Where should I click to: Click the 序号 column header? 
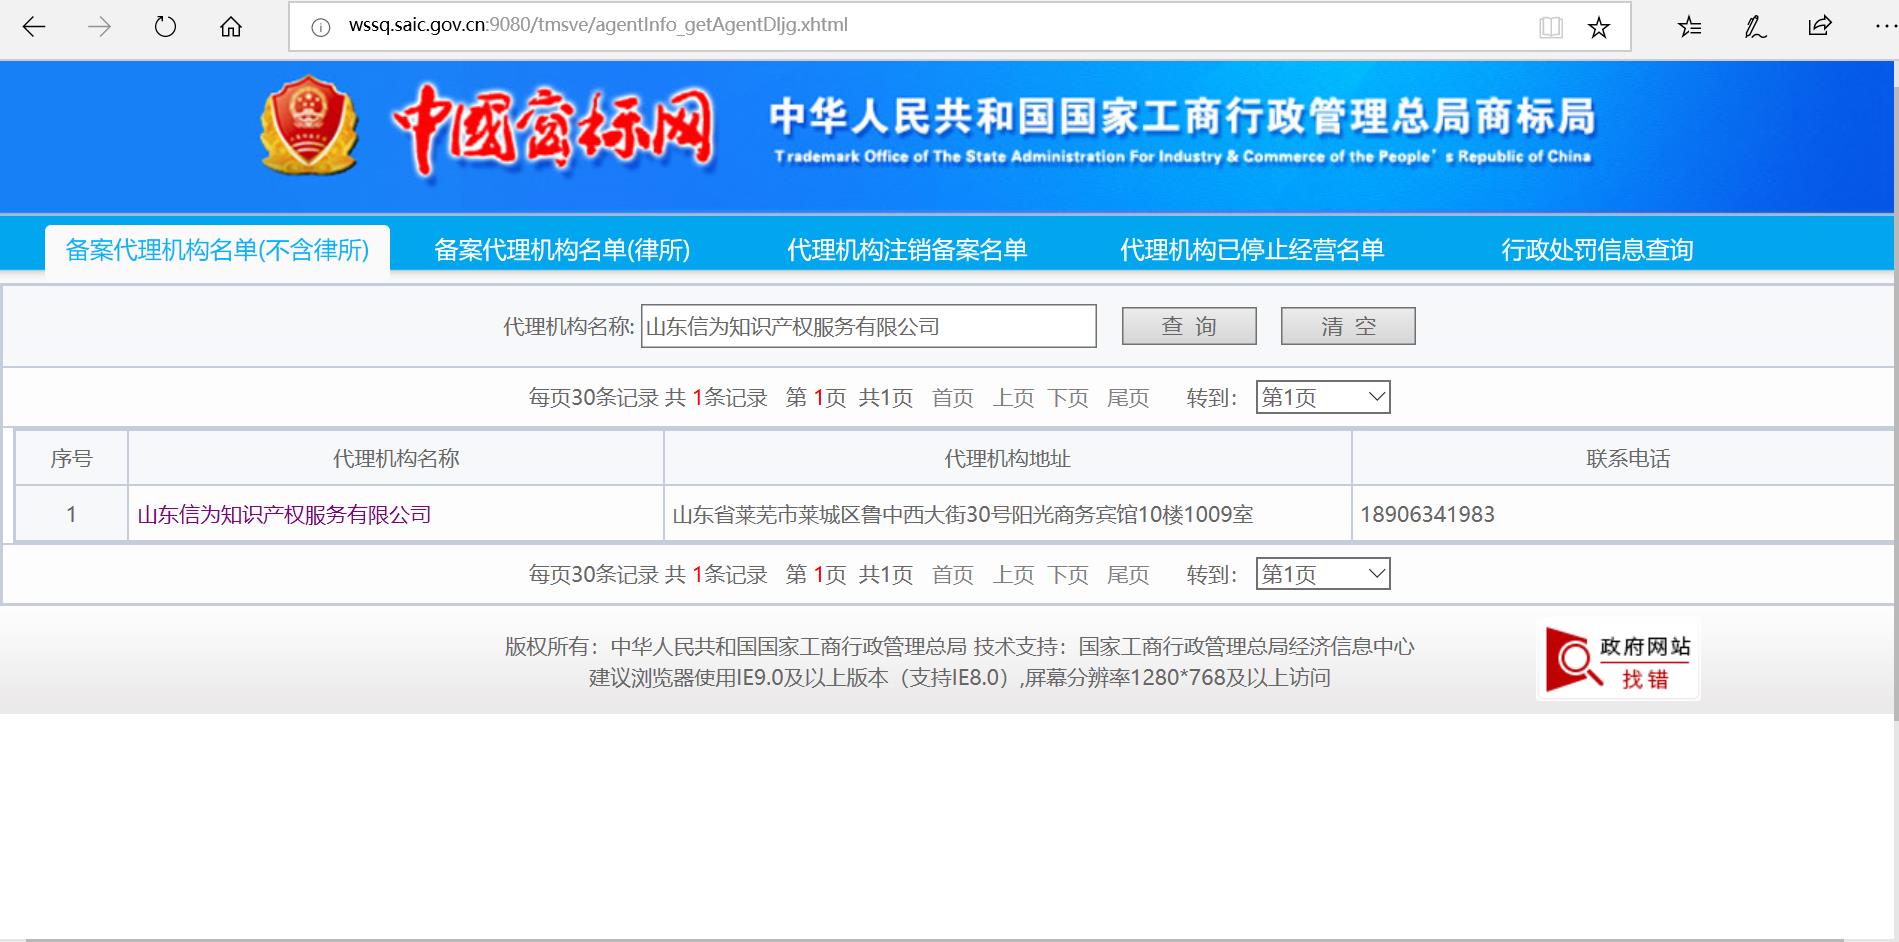tap(71, 458)
